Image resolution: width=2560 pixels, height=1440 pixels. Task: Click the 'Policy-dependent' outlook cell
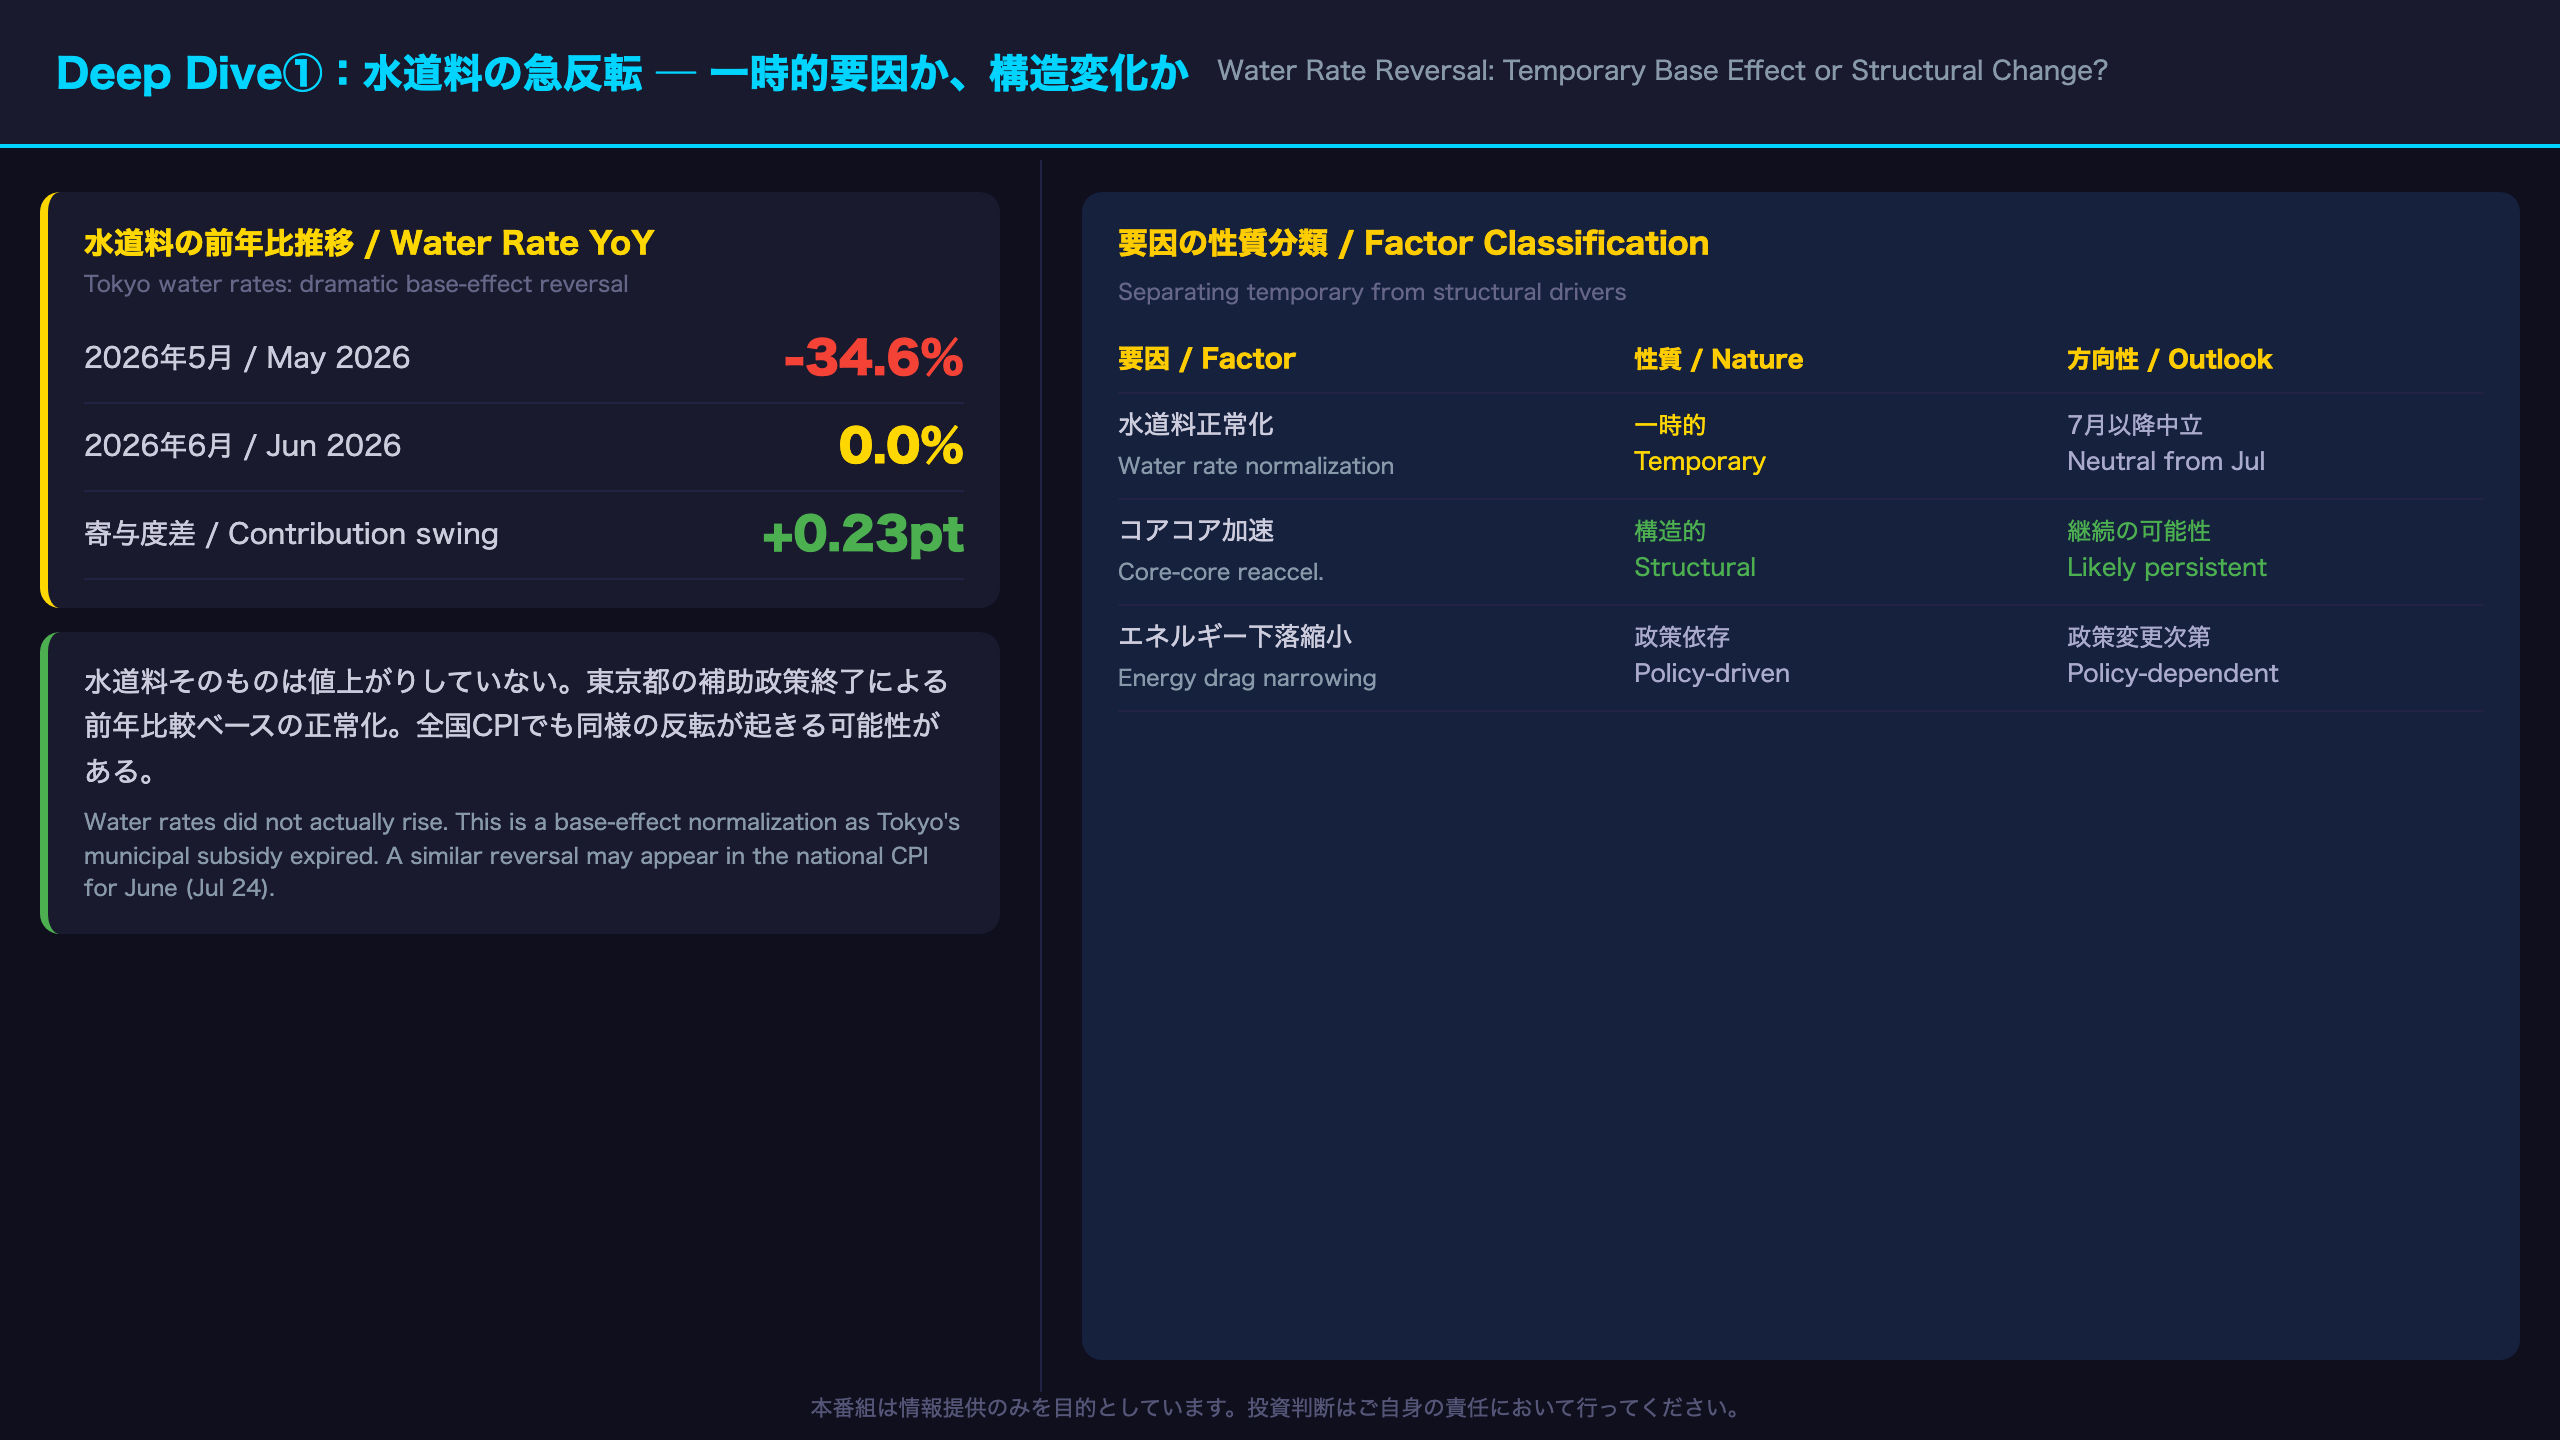pyautogui.click(x=2173, y=655)
